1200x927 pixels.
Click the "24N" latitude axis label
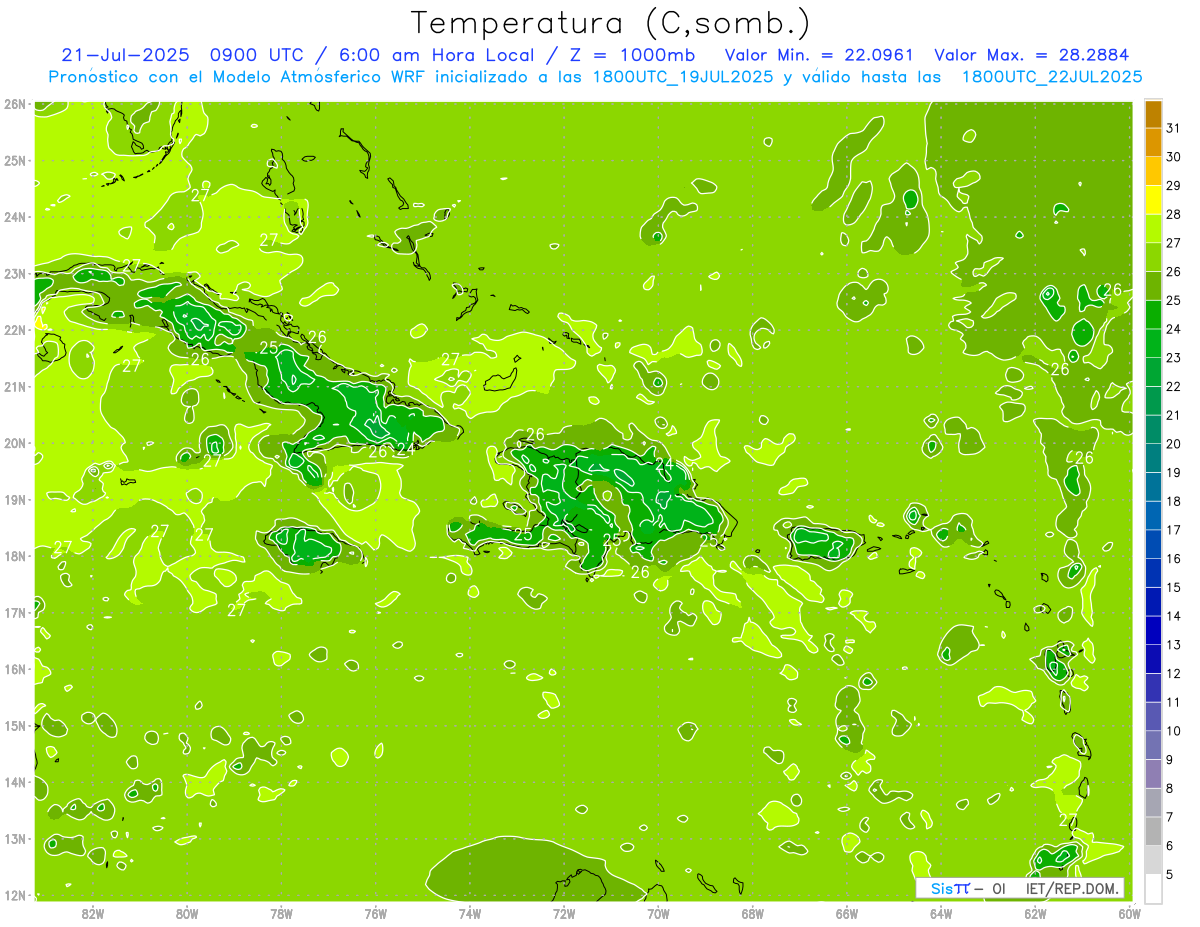[15, 217]
